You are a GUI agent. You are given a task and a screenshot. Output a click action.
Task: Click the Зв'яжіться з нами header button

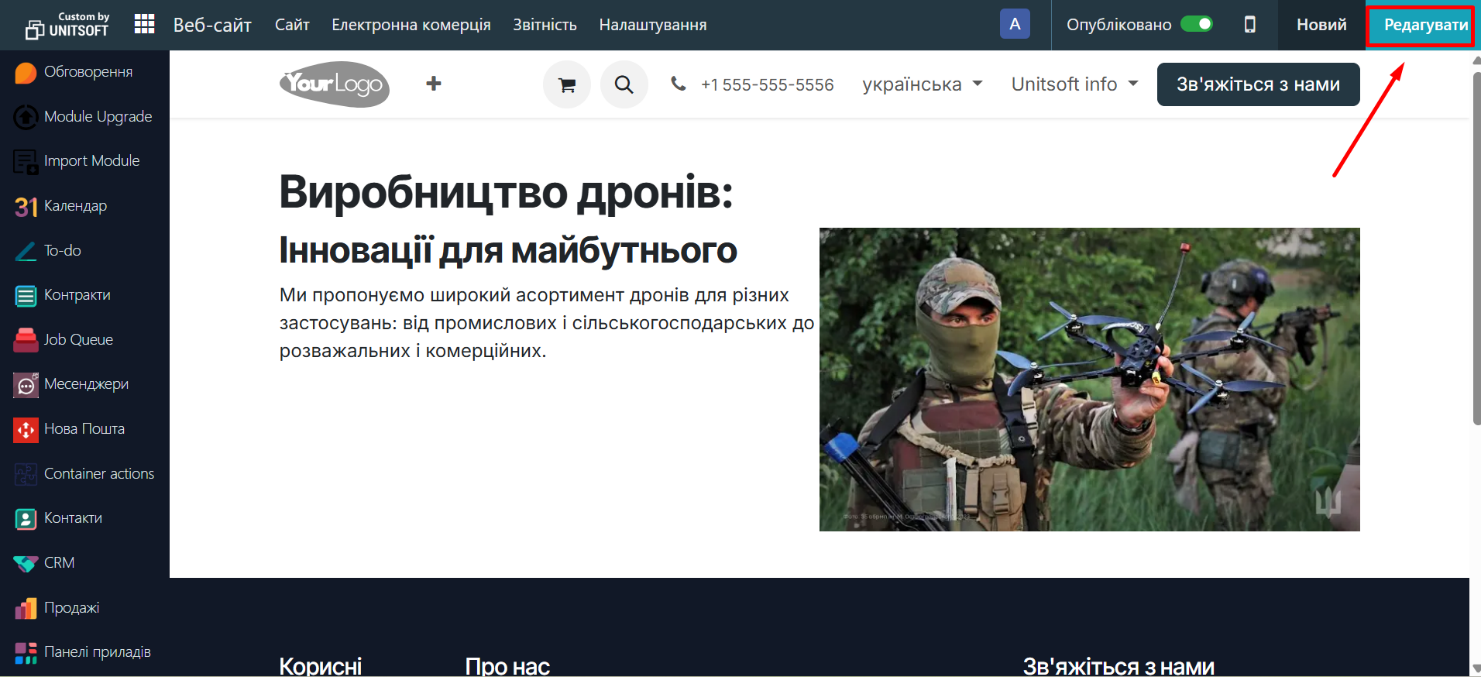pyautogui.click(x=1257, y=85)
